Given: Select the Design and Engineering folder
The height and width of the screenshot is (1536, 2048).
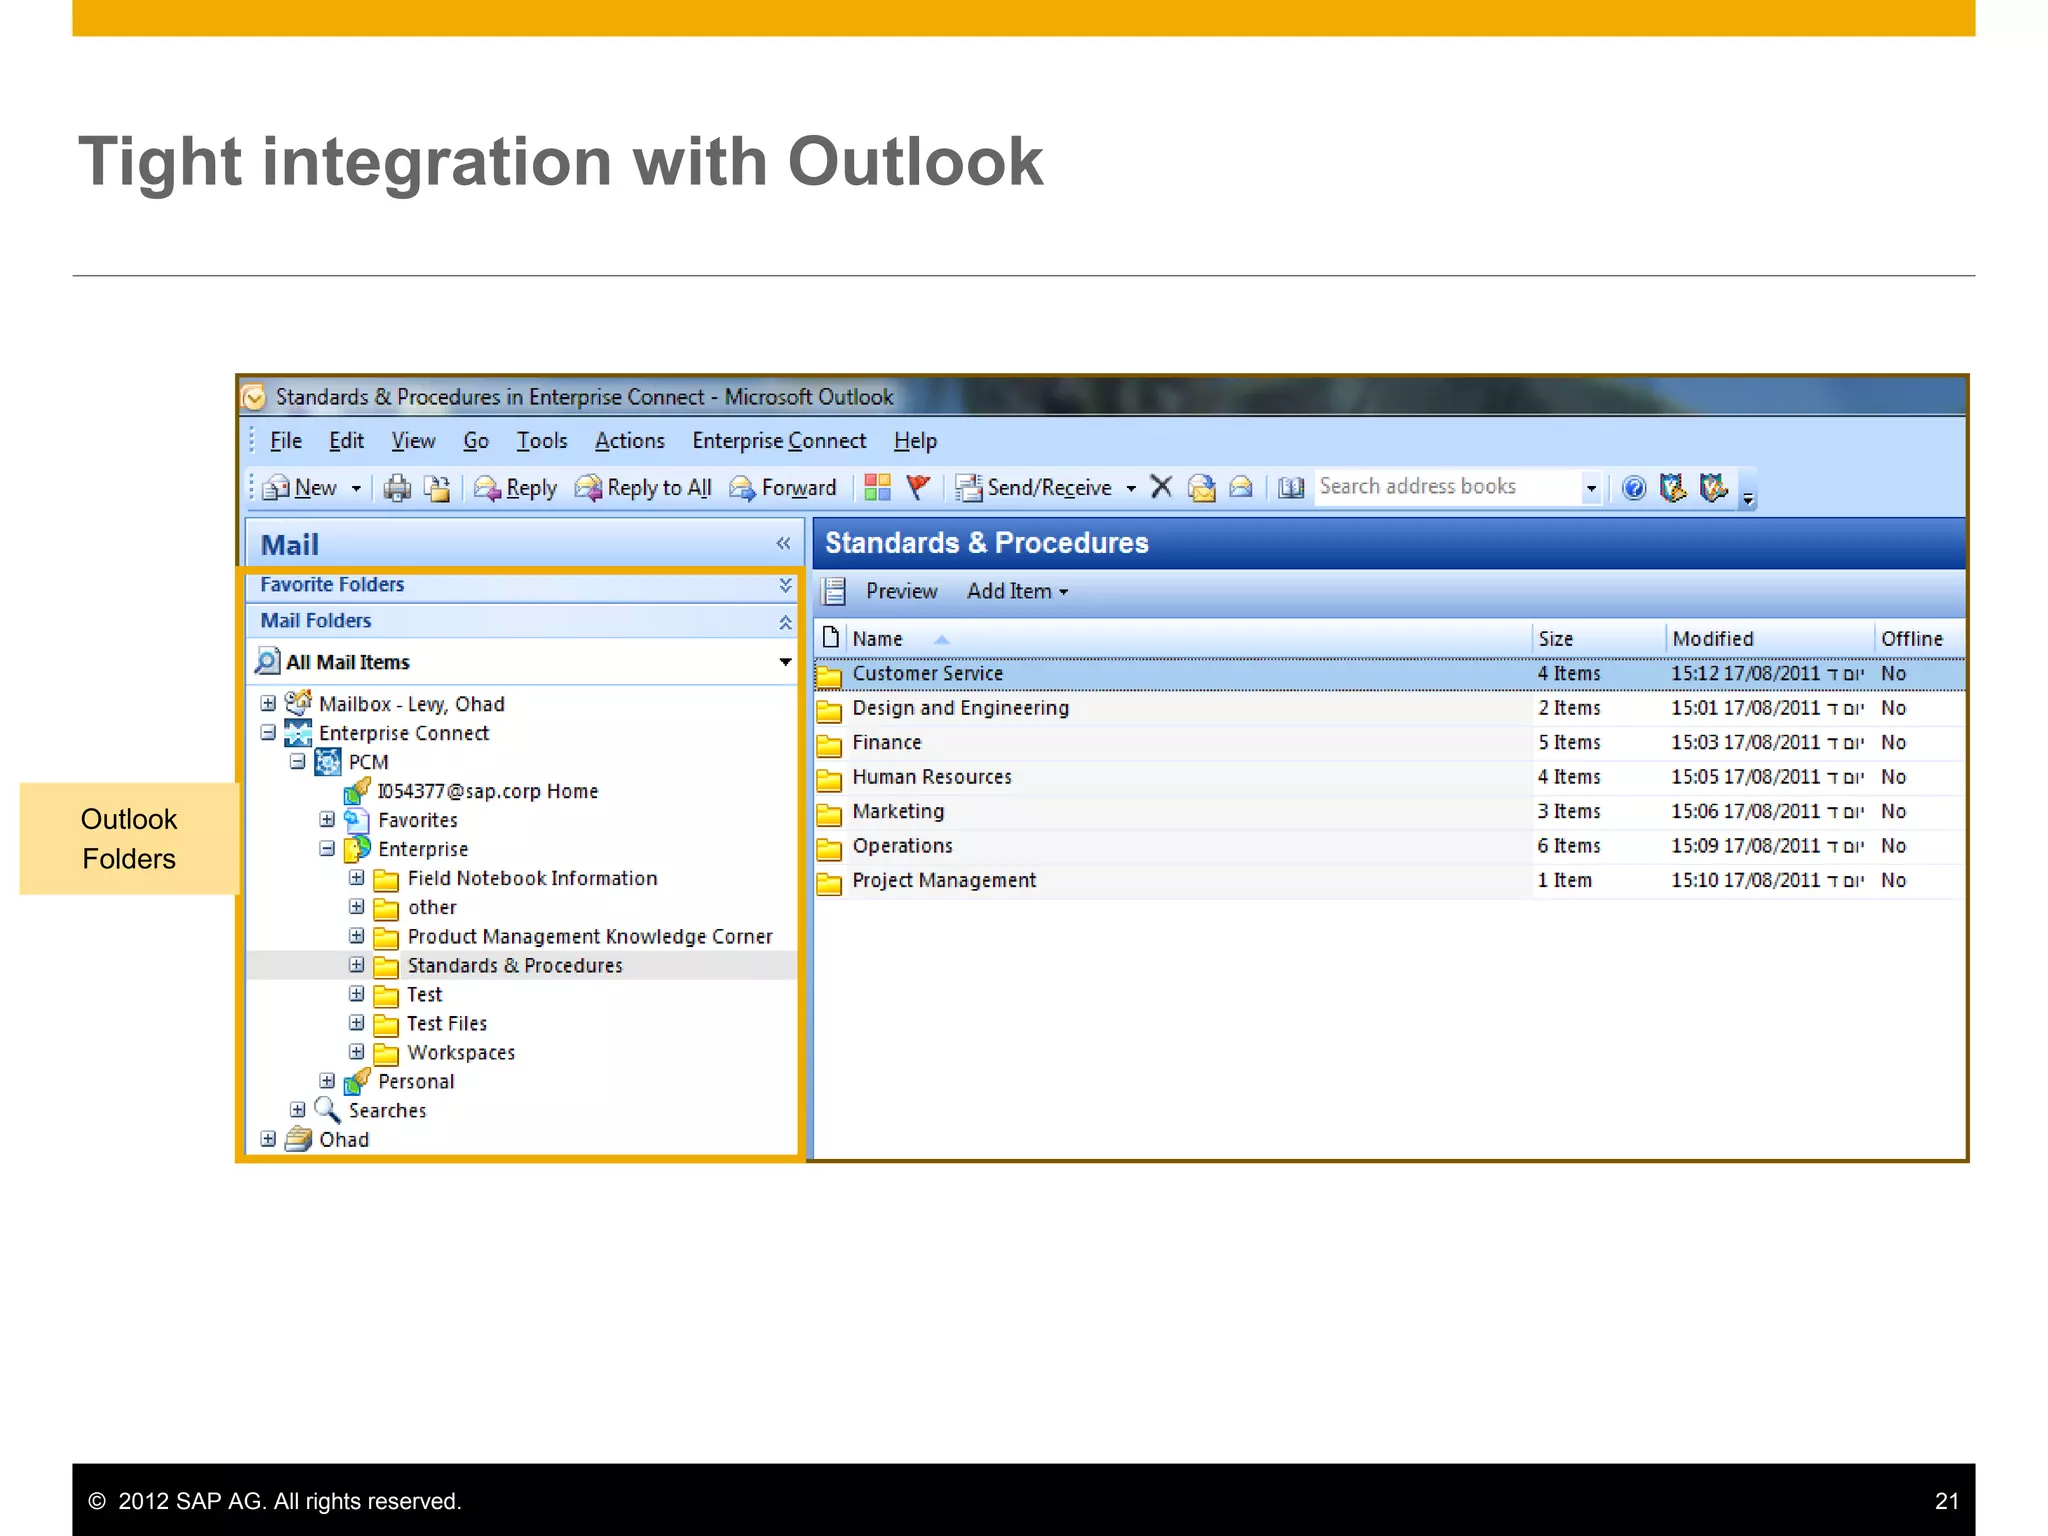Looking at the screenshot, I should (1390, 708).
